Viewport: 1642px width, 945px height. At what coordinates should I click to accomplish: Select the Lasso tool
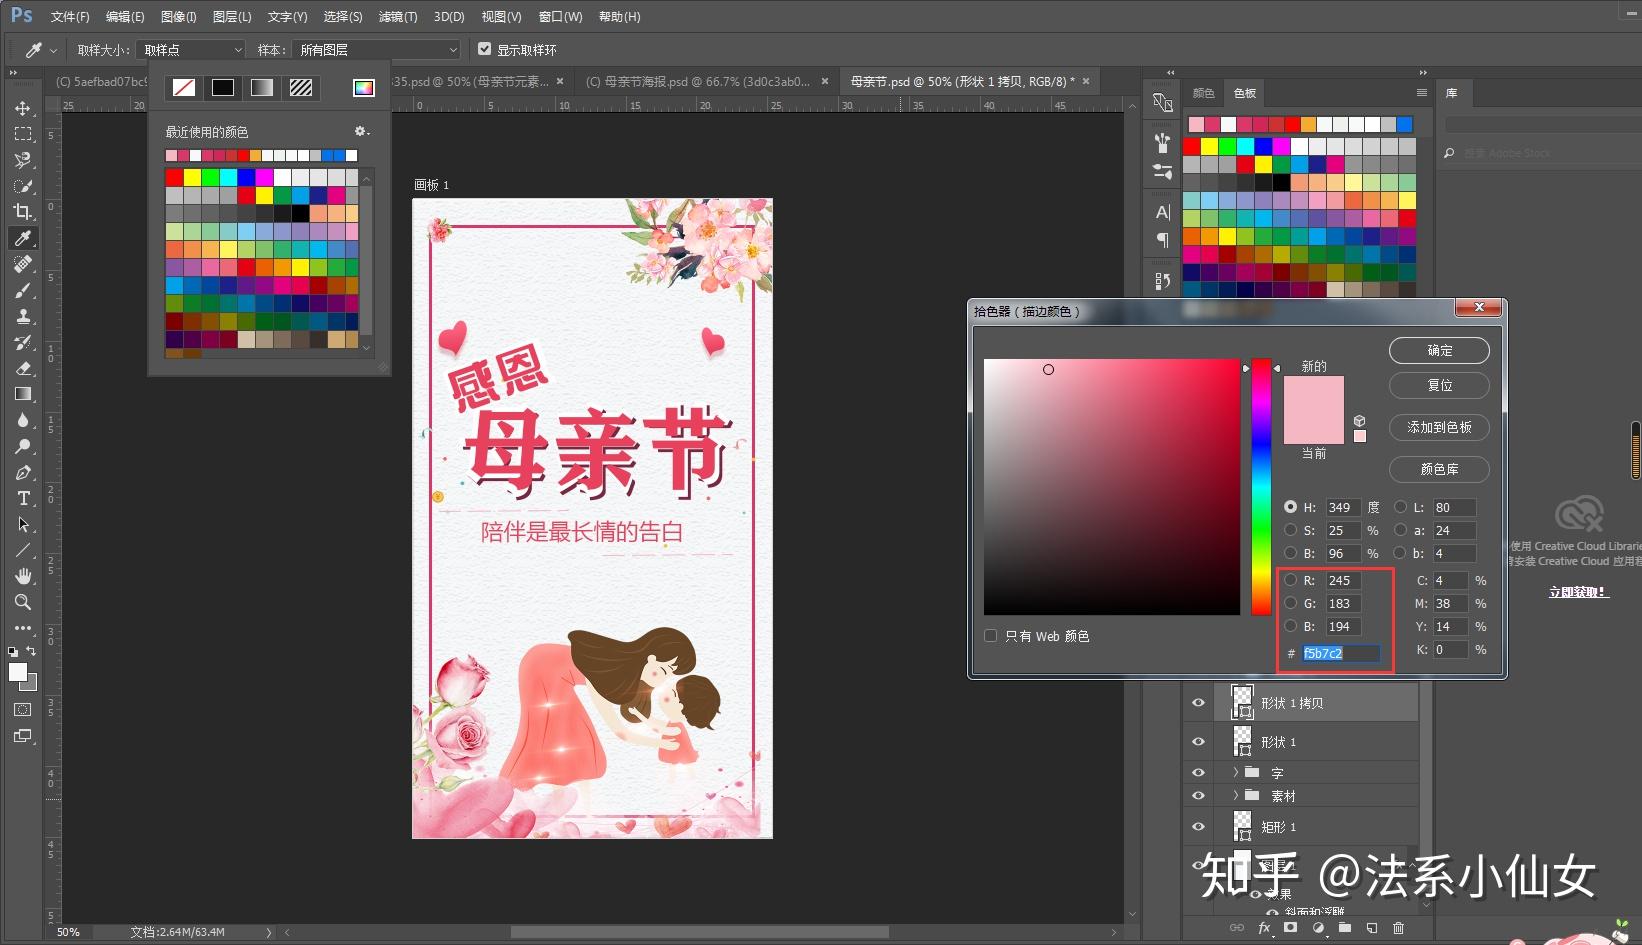(x=23, y=160)
